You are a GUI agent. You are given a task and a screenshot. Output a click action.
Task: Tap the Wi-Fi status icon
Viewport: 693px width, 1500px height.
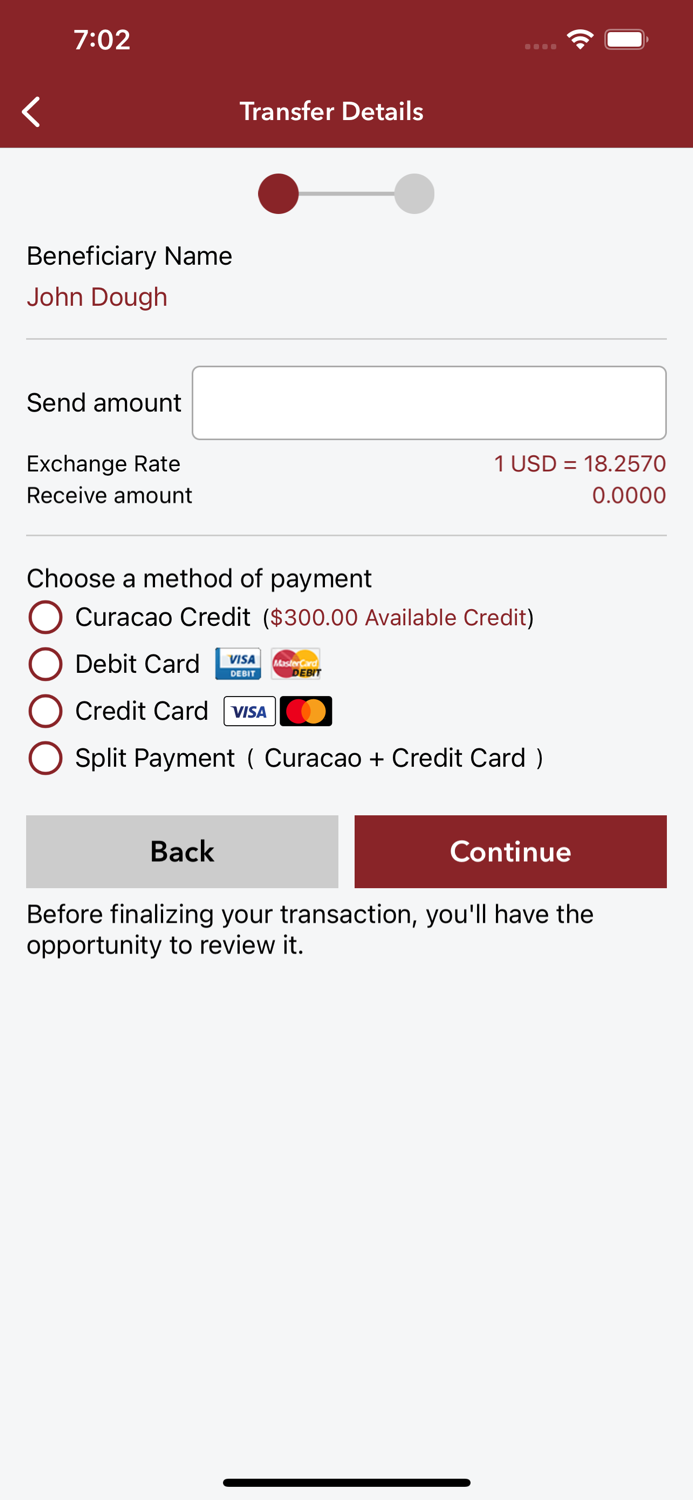tap(583, 39)
